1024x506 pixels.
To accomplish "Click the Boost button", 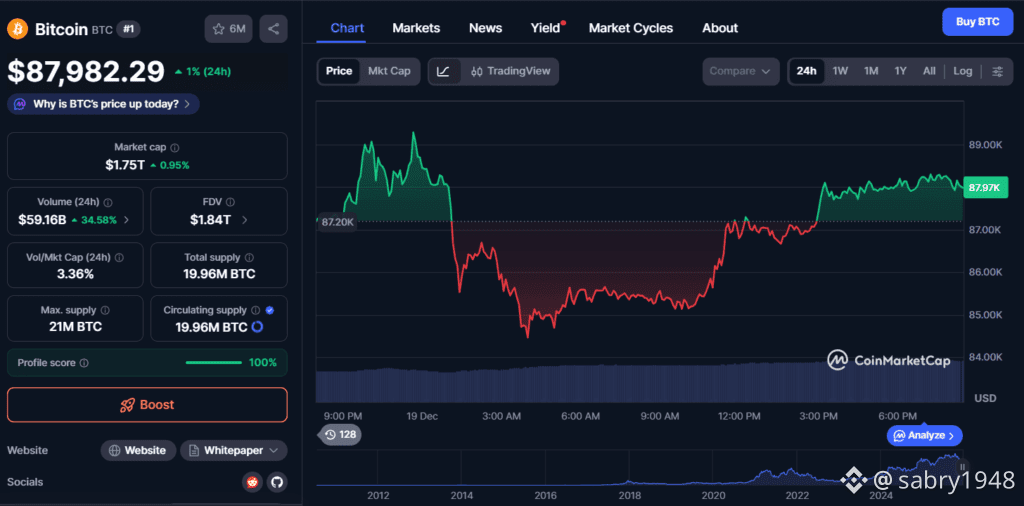I will [147, 405].
